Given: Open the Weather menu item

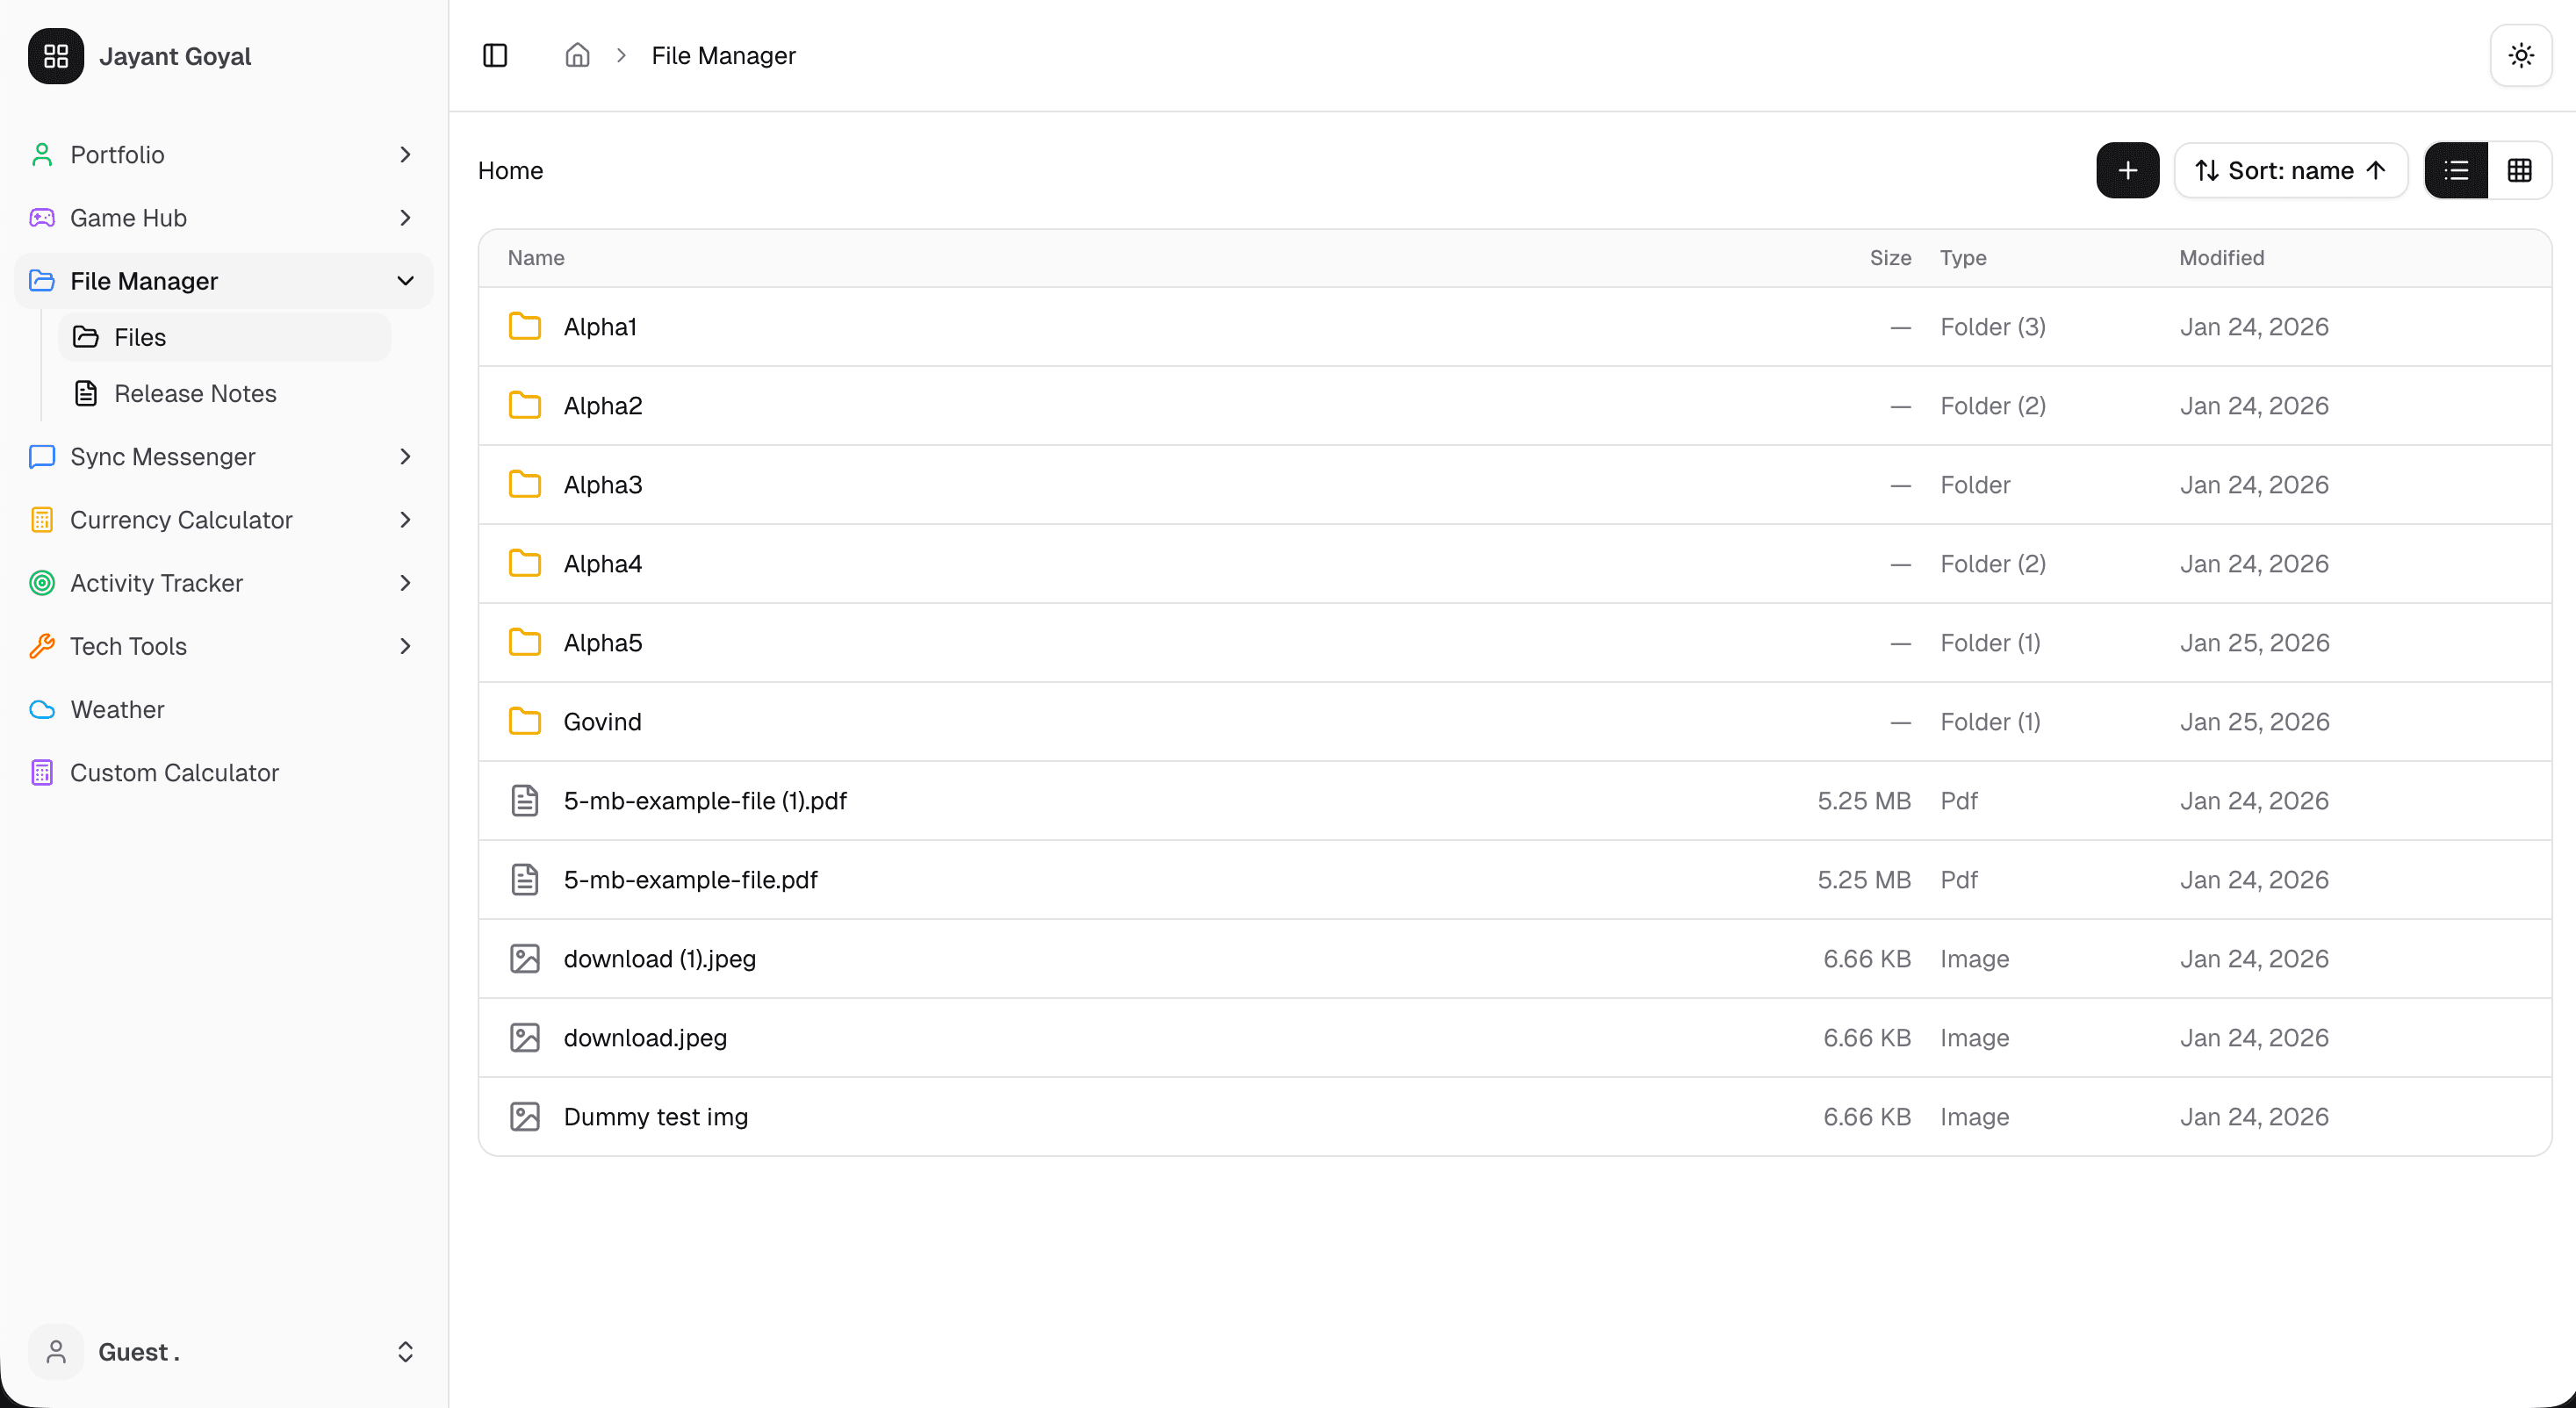Looking at the screenshot, I should [x=224, y=709].
